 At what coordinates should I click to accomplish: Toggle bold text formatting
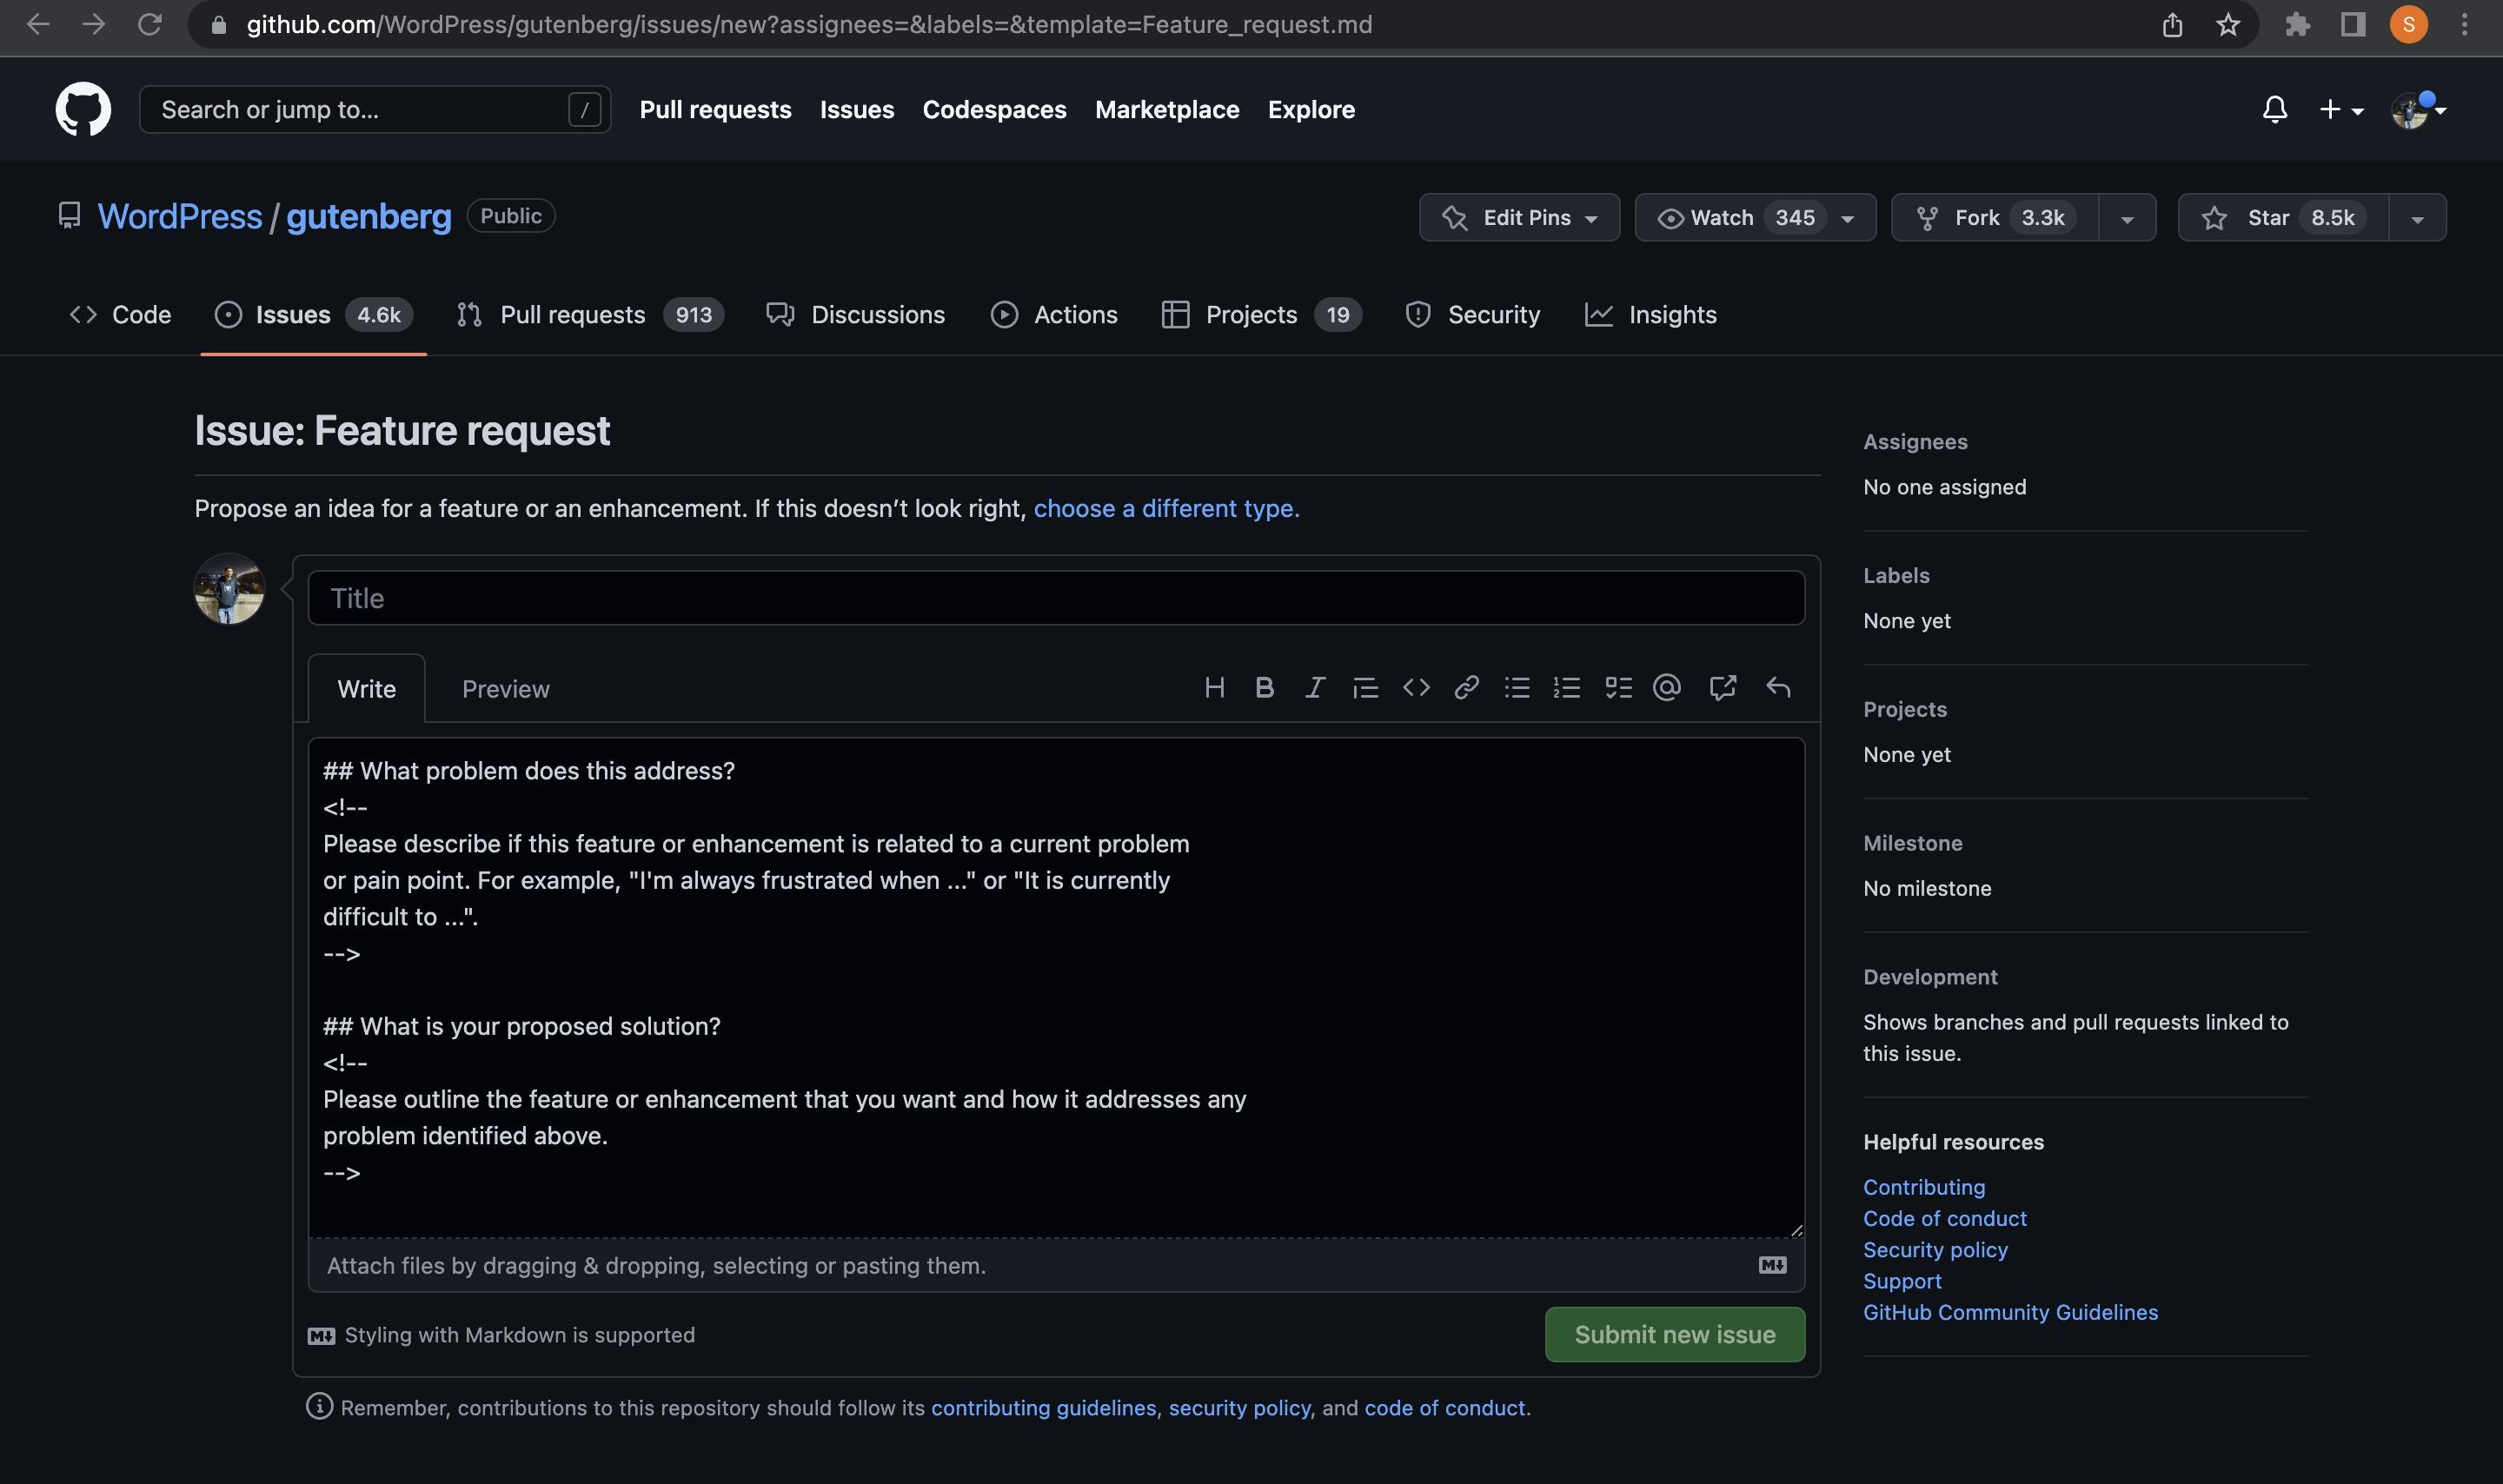(1264, 687)
